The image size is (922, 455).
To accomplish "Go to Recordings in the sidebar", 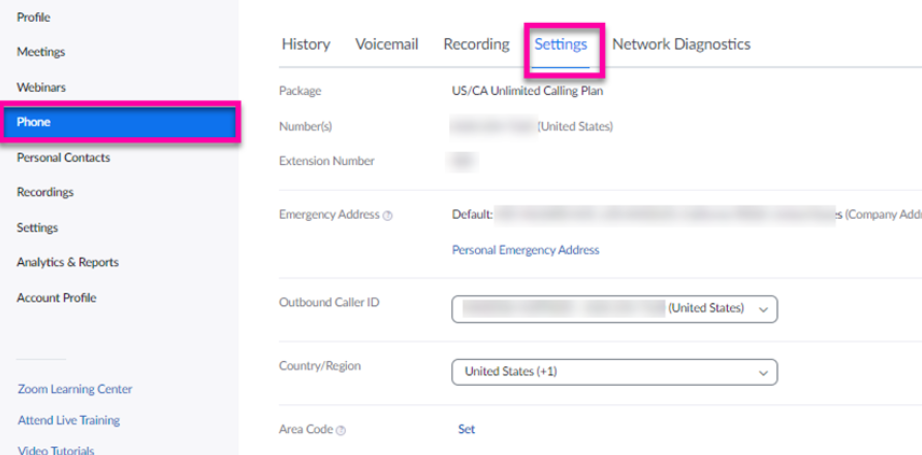I will 45,192.
